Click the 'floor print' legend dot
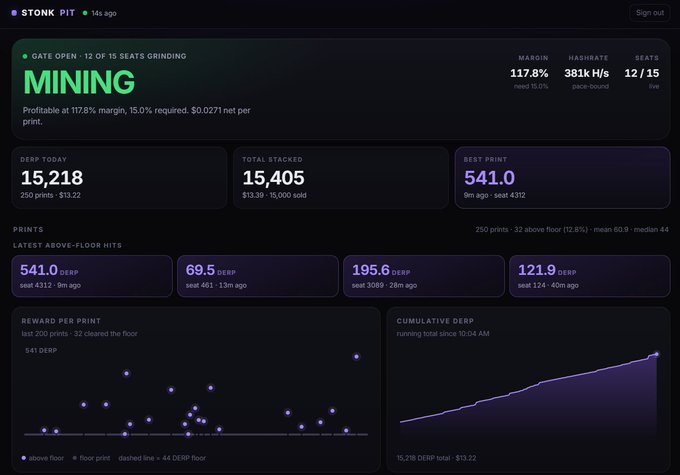This screenshot has height=475, width=680. (x=75, y=458)
